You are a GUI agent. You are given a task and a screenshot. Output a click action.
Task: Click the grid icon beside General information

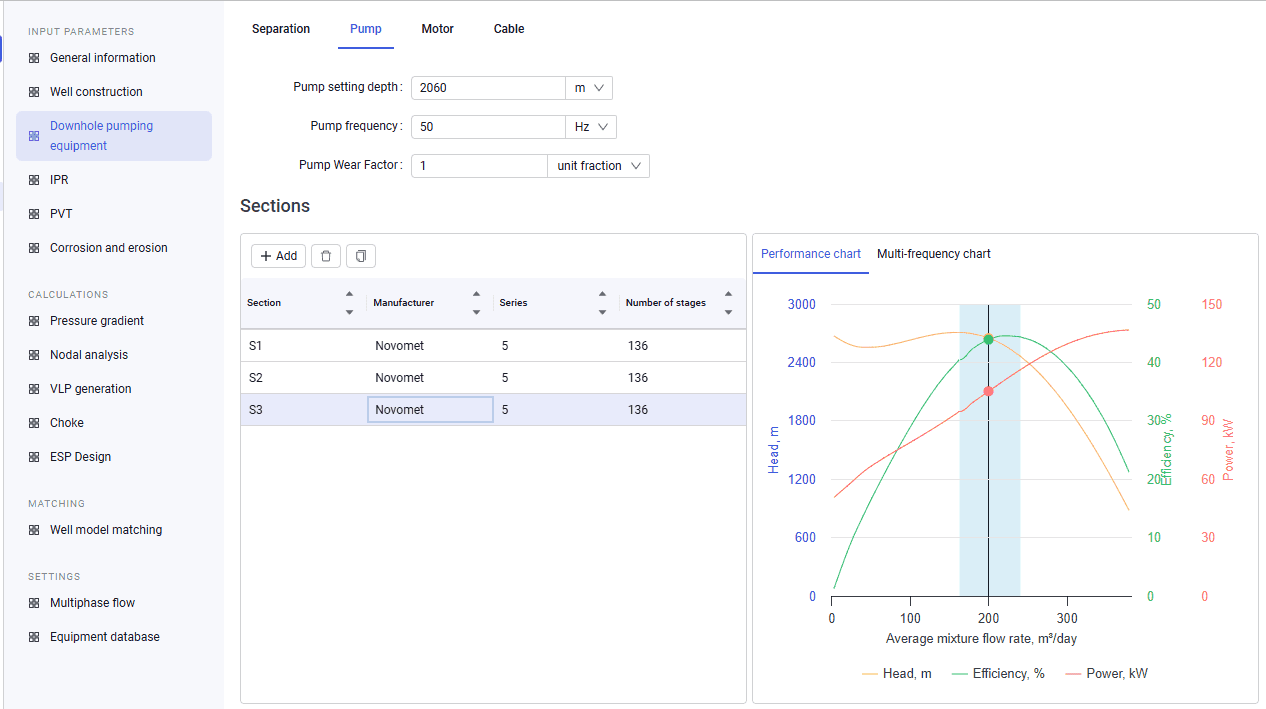34,58
